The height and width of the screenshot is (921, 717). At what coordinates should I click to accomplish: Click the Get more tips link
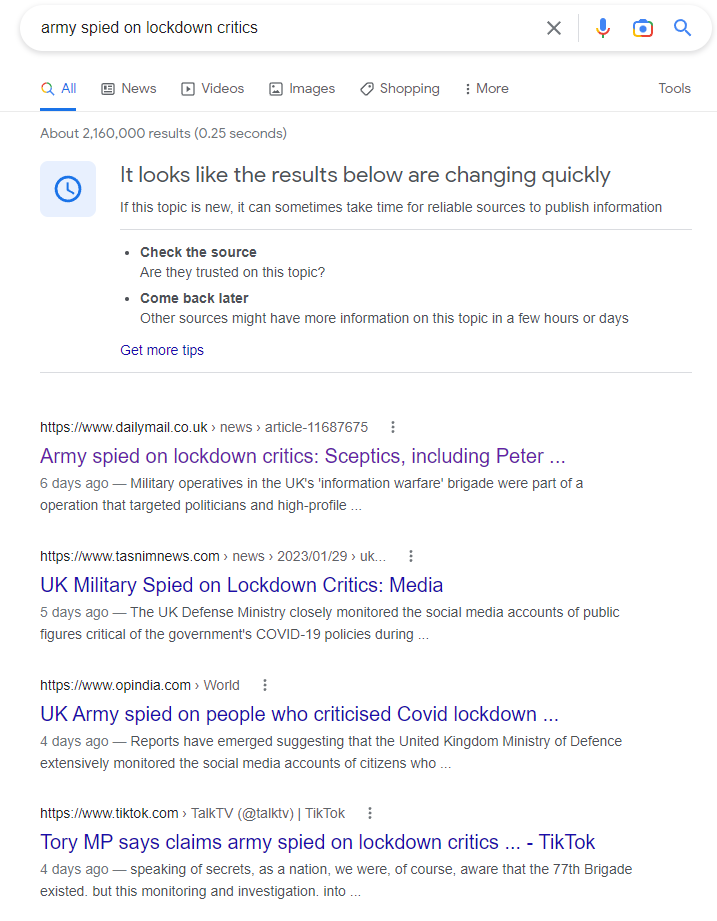162,350
